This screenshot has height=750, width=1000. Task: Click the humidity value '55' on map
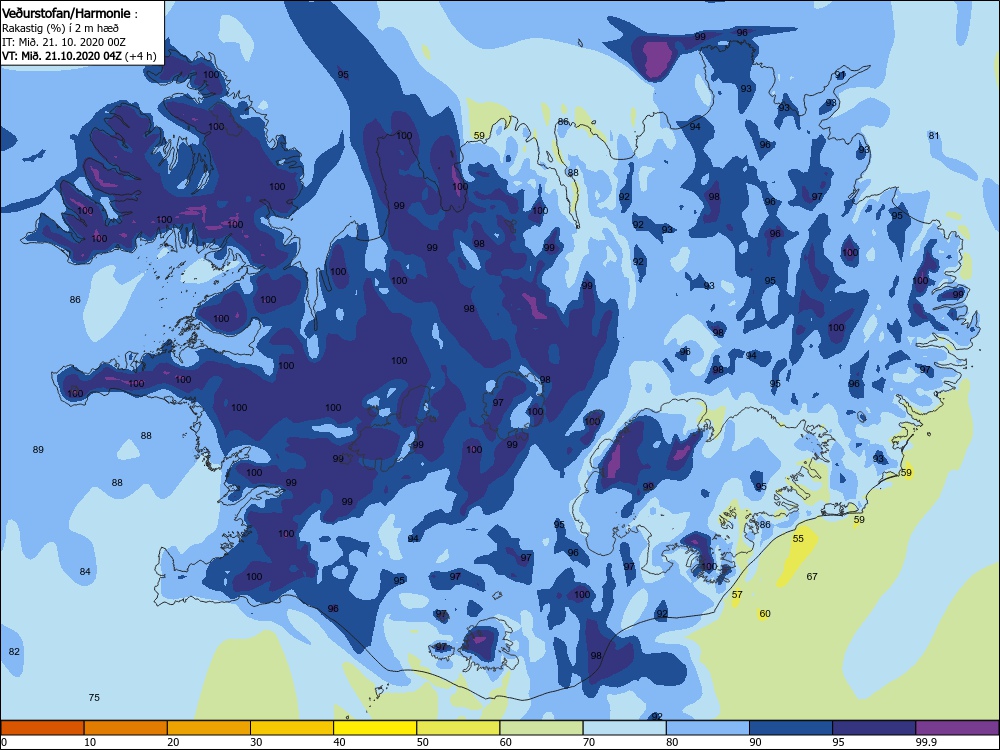[x=798, y=539]
